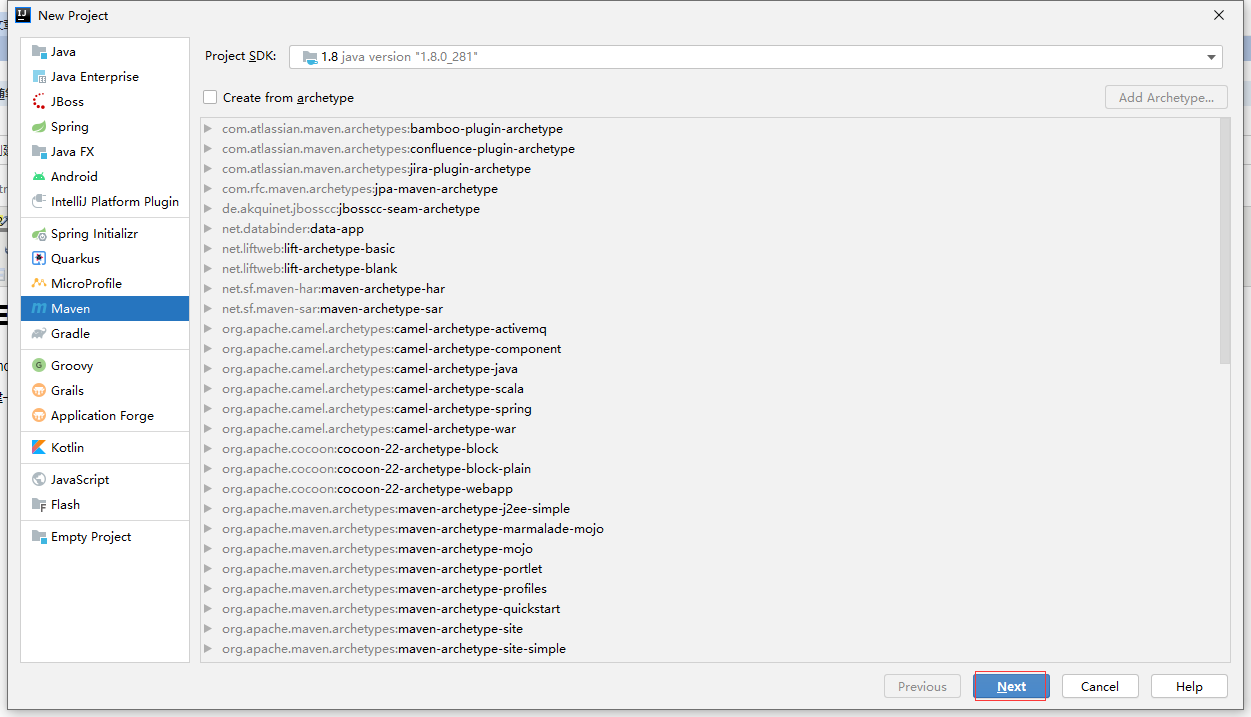Image resolution: width=1251 pixels, height=717 pixels.
Task: Close the New Project dialog
Action: click(x=1219, y=16)
